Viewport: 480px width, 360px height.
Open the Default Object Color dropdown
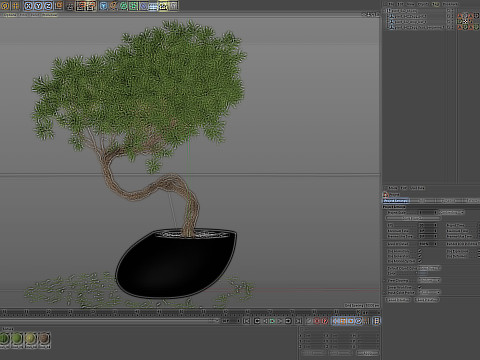pos(429,268)
